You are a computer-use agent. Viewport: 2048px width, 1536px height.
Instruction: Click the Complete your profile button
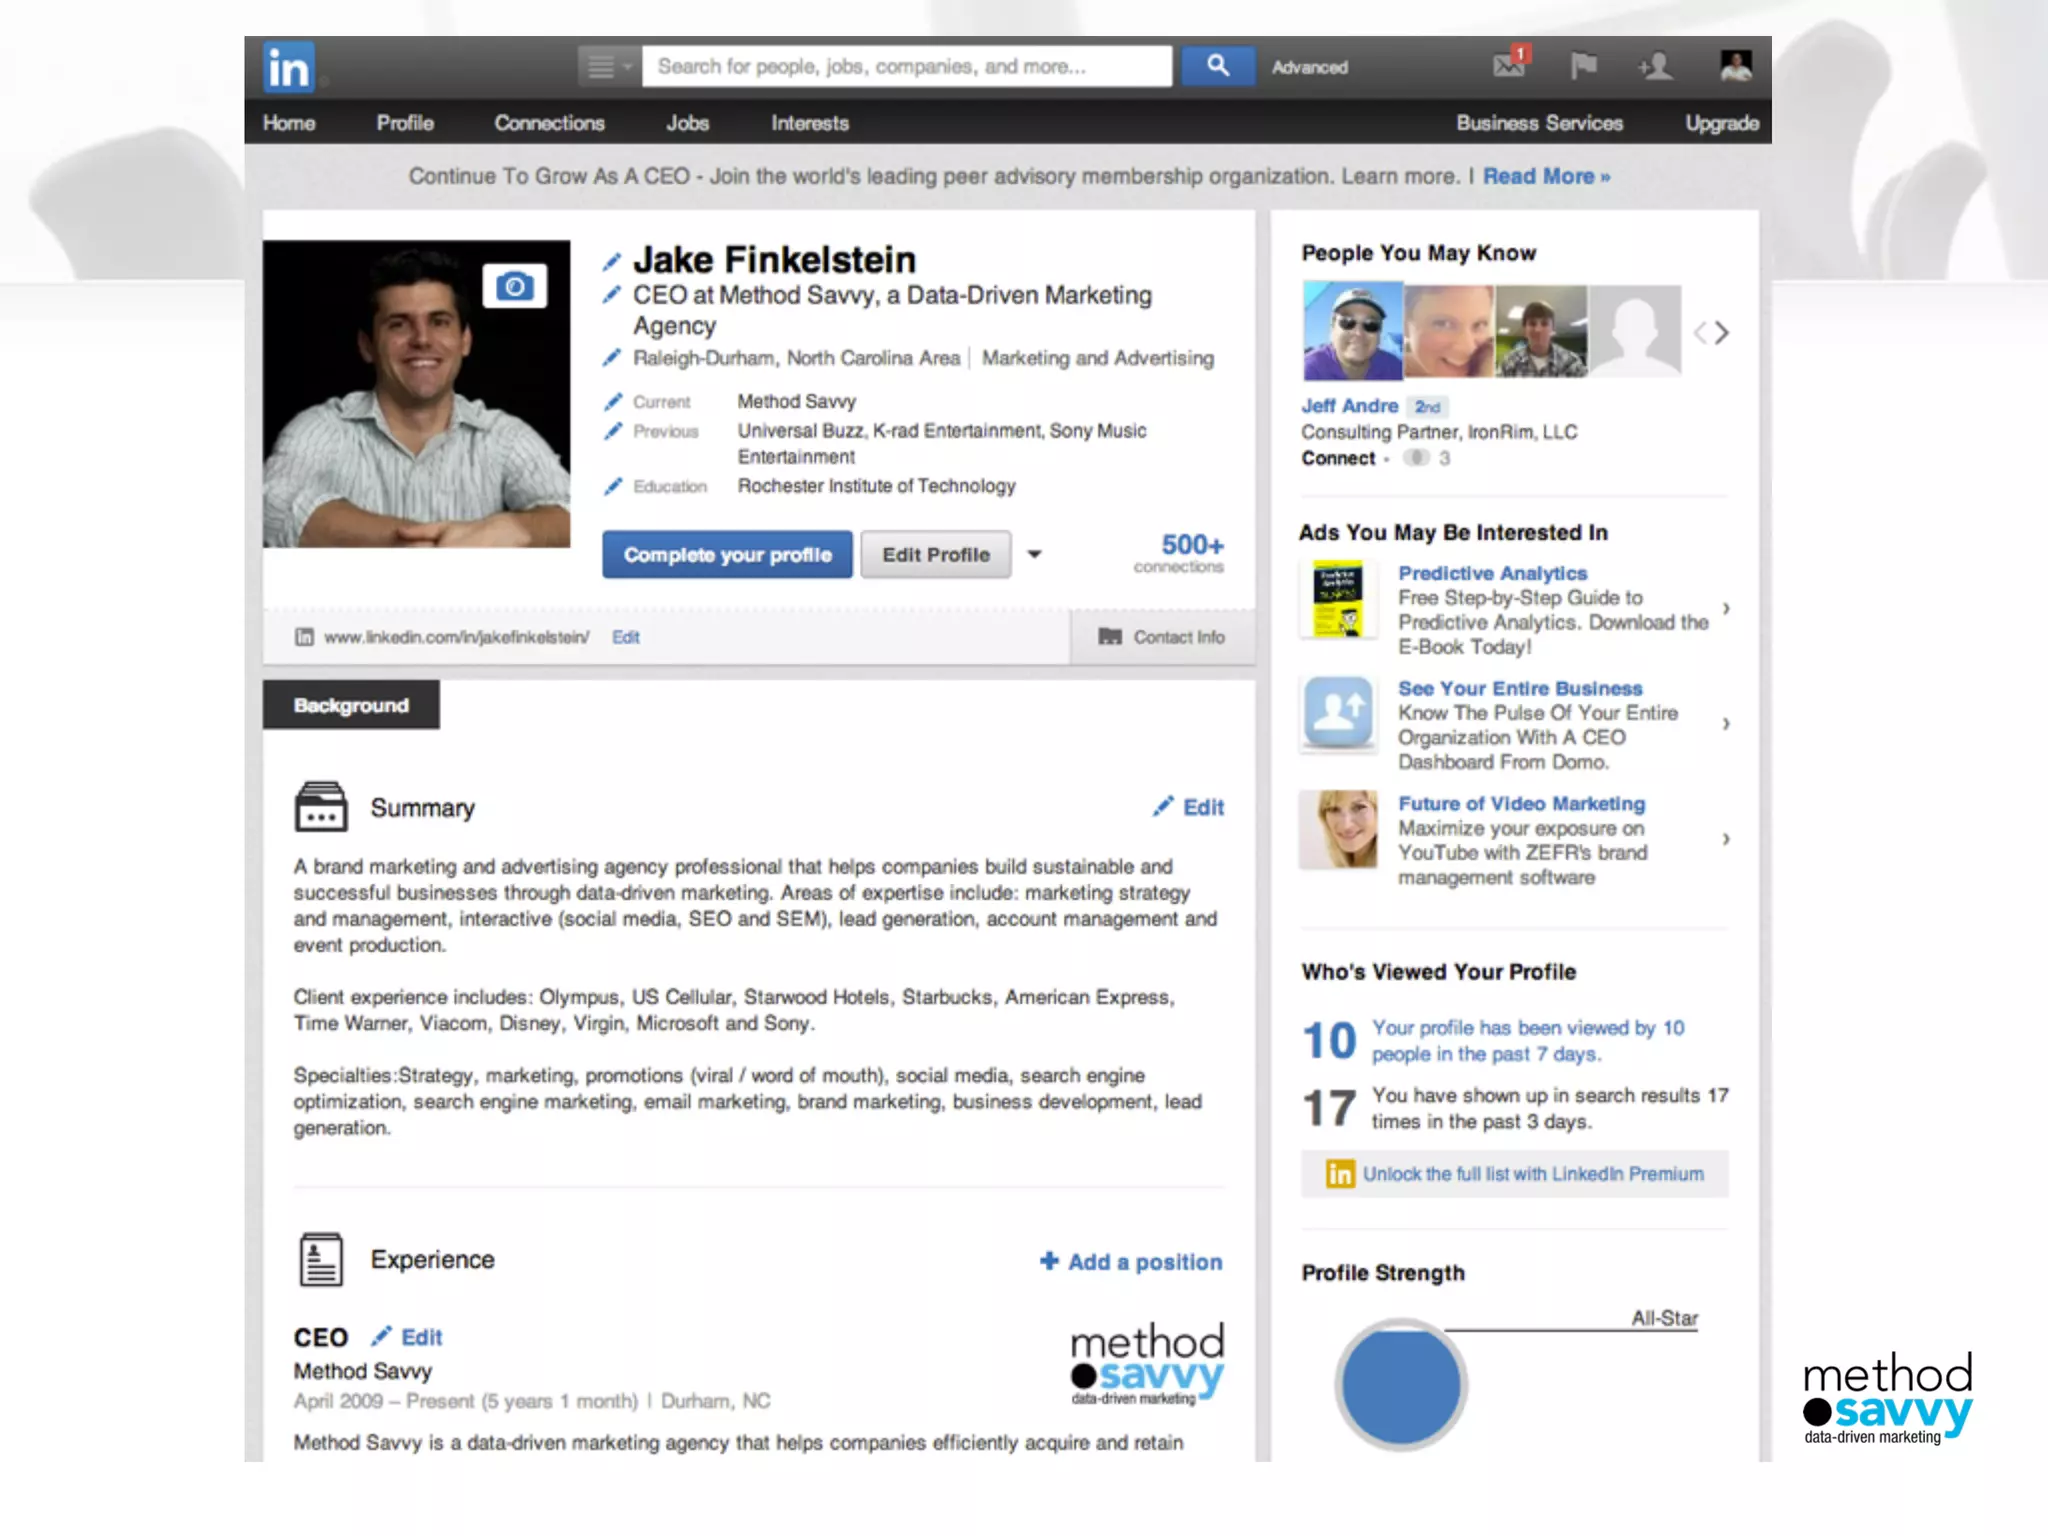click(727, 555)
